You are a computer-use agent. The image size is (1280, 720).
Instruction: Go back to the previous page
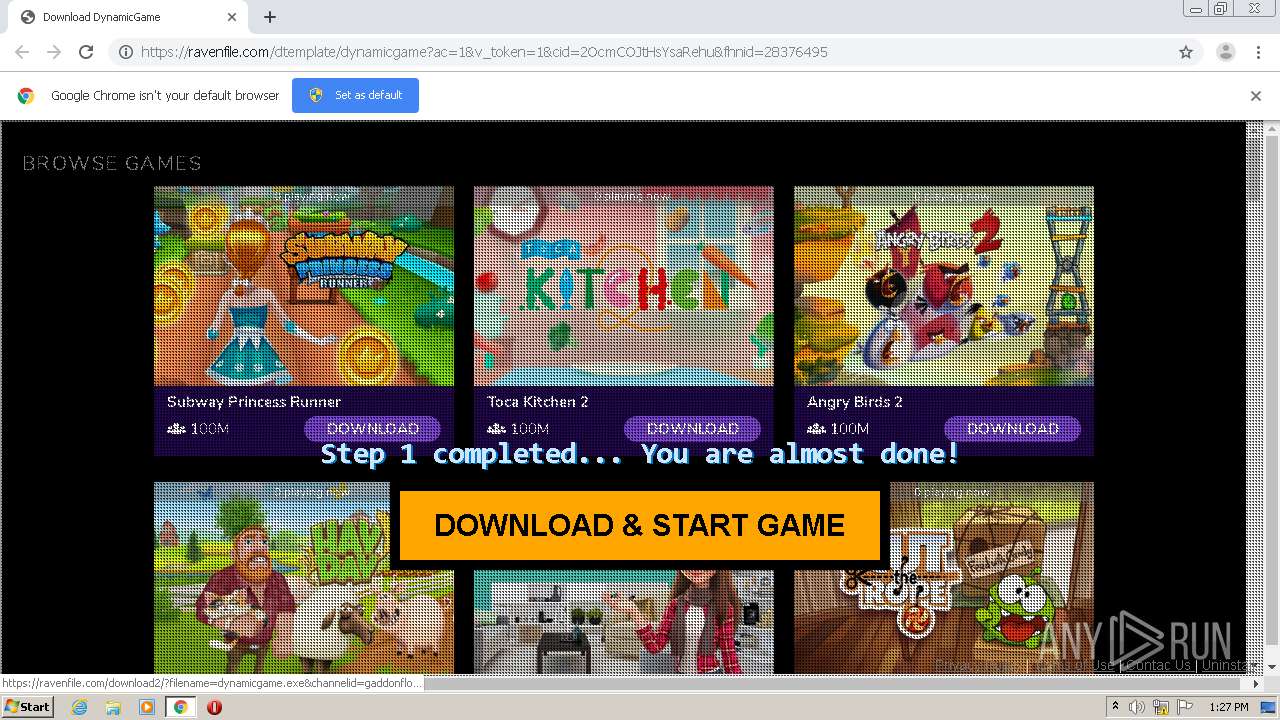pyautogui.click(x=22, y=52)
